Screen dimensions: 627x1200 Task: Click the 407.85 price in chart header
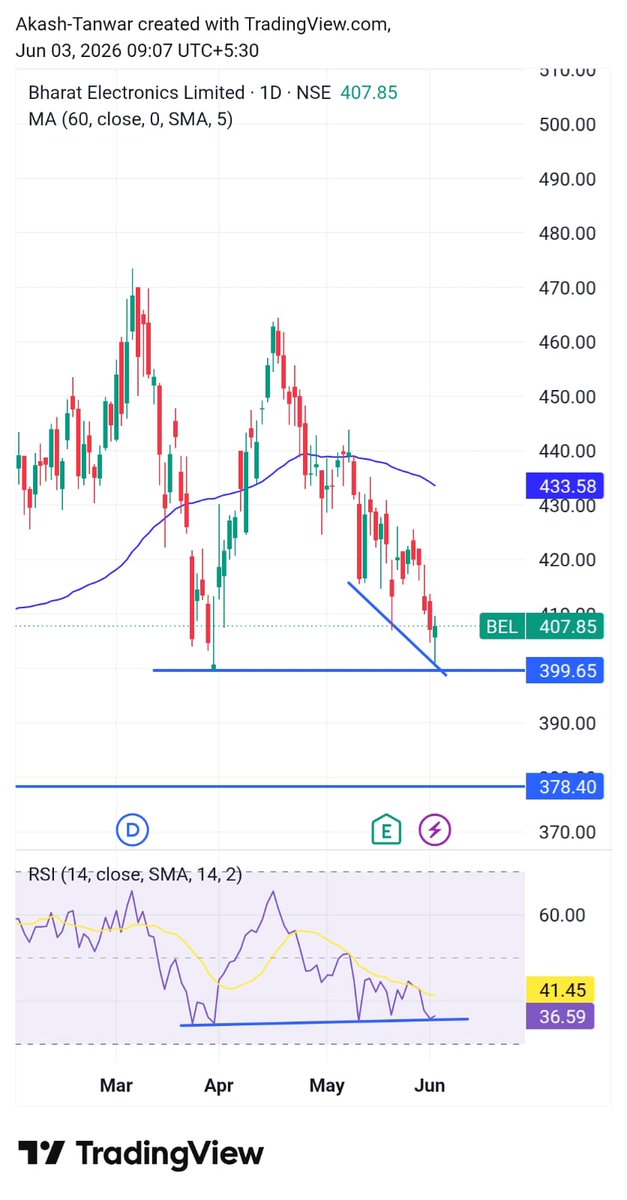[x=369, y=93]
